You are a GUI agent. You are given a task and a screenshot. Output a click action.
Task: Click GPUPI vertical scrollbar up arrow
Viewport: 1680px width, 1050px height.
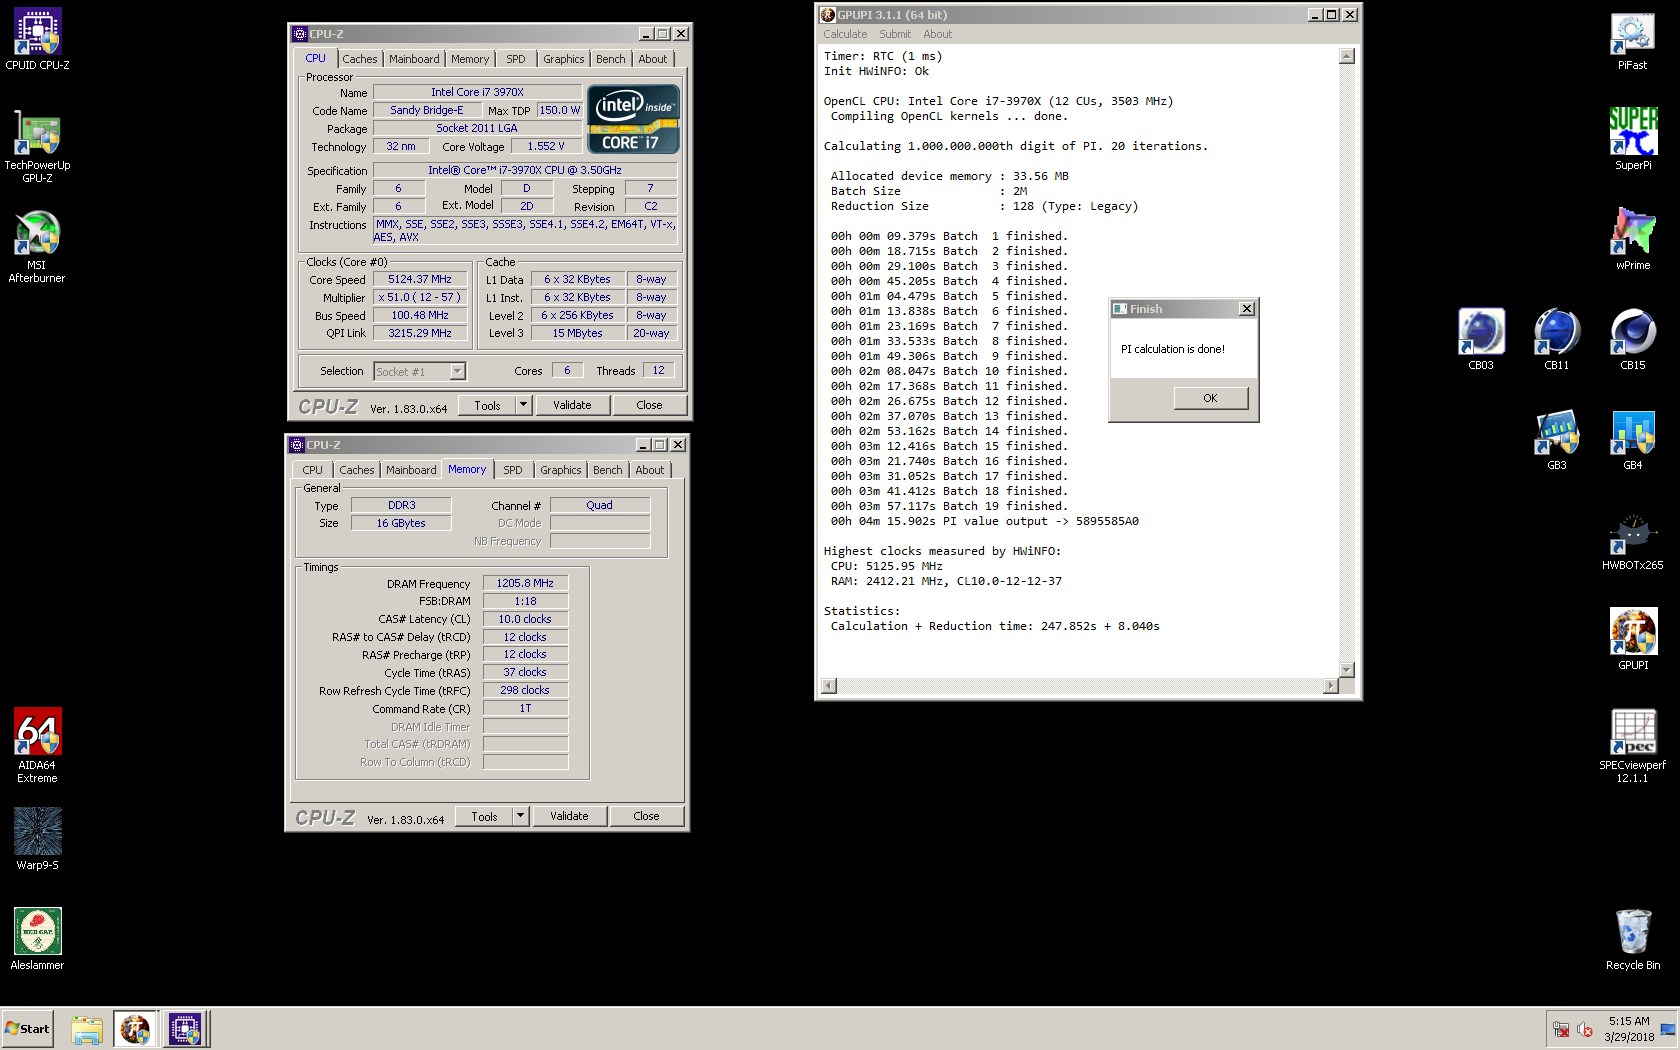point(1346,56)
